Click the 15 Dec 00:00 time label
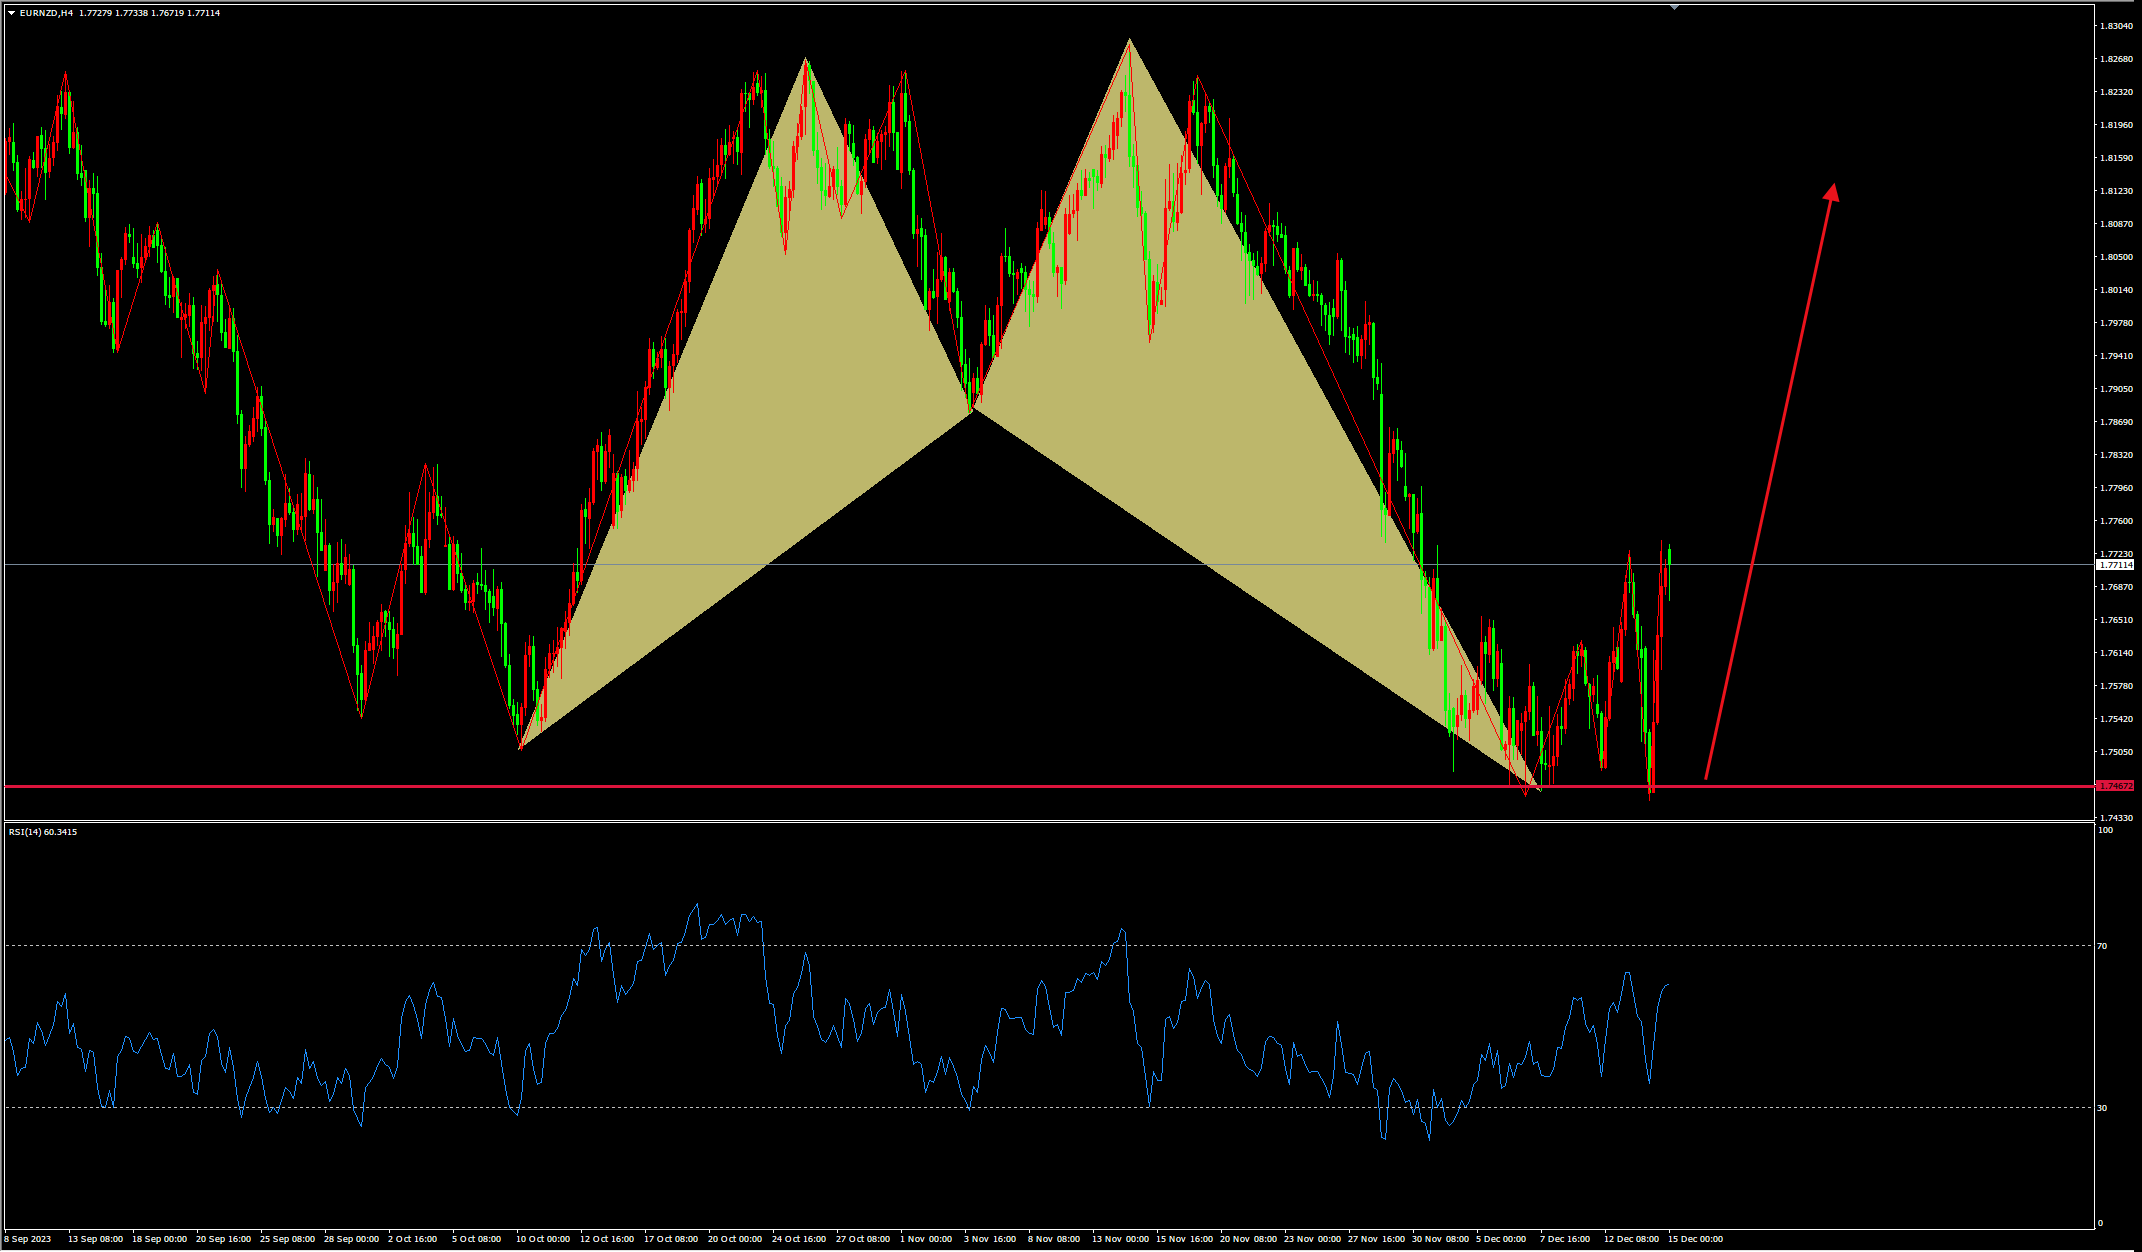Viewport: 2142px width, 1252px height. coord(1695,1239)
